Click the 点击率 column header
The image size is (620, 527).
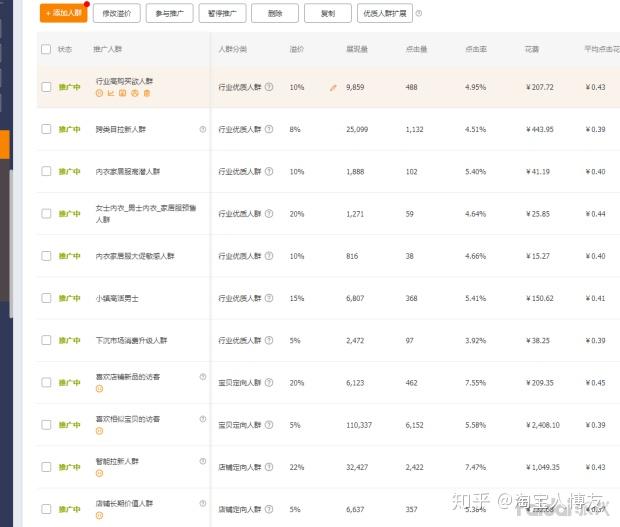pyautogui.click(x=476, y=49)
